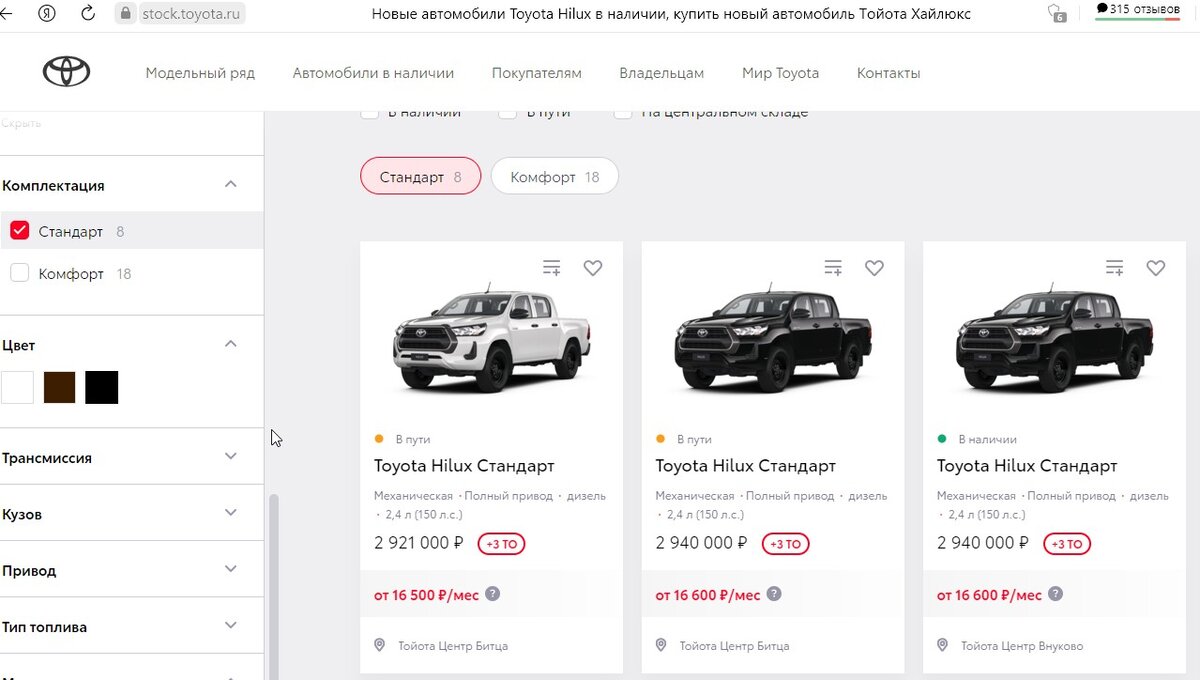This screenshot has height=680, width=1200.
Task: Select the Комфорт 18 filter chip
Action: (x=554, y=177)
